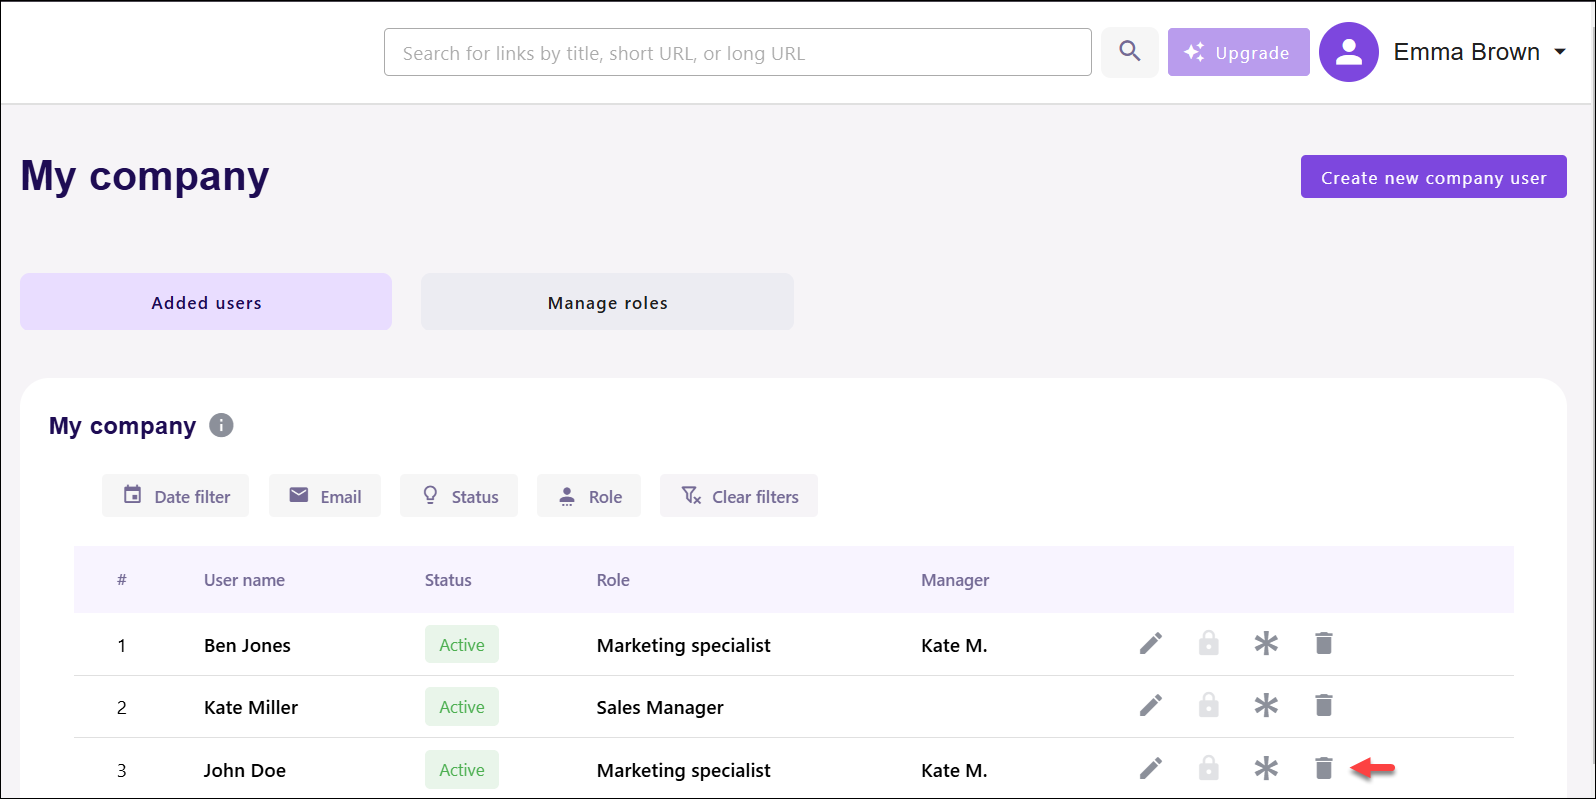Focus the link search input field
Screen dimensions: 1596x799
(x=738, y=52)
